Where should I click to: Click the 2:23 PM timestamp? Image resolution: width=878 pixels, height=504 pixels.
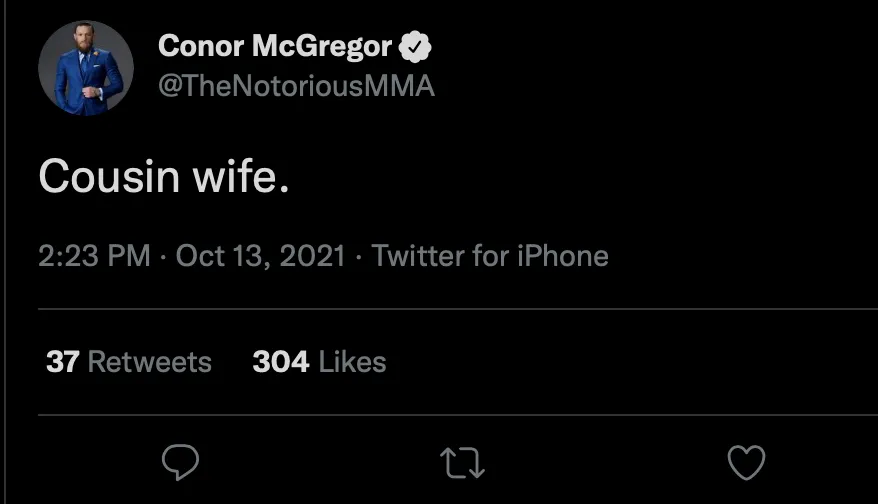pyautogui.click(x=94, y=256)
